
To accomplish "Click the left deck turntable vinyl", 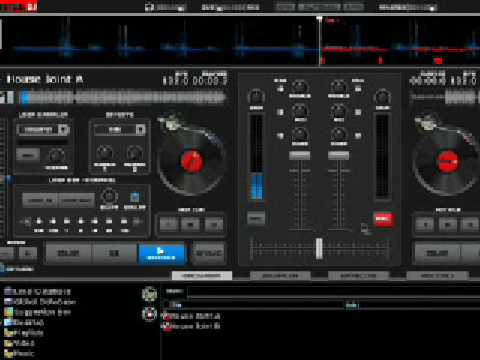I will coord(191,162).
